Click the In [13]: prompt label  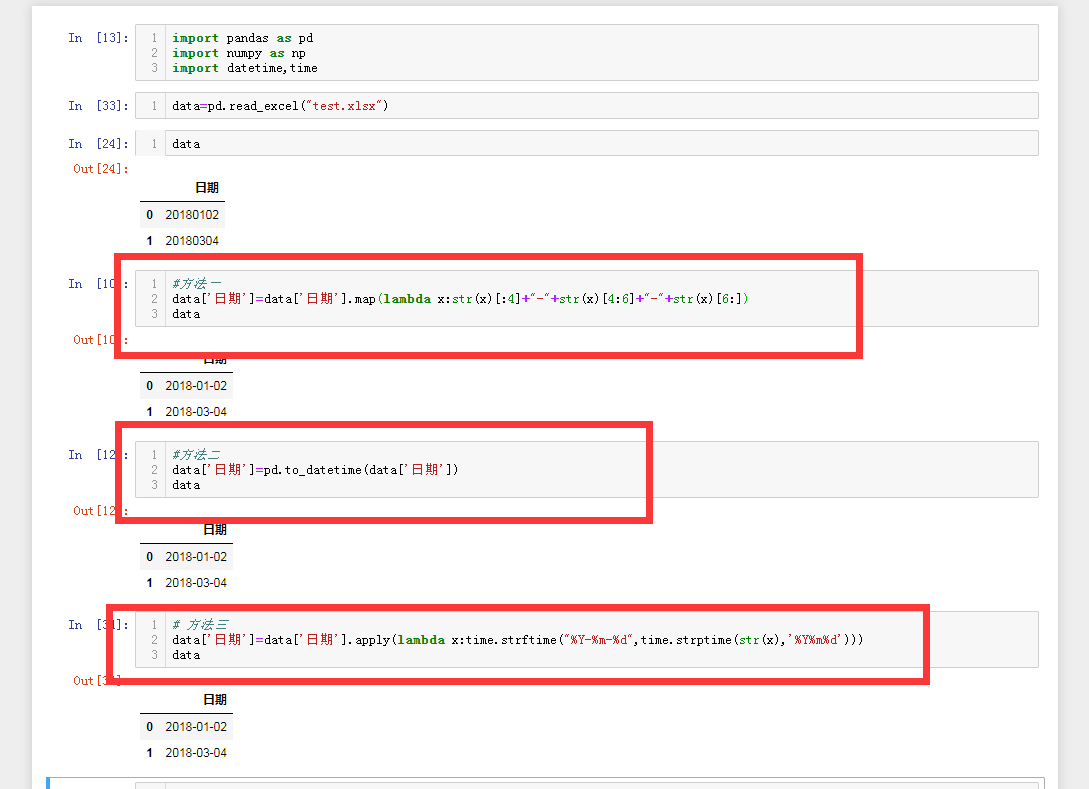pyautogui.click(x=99, y=38)
